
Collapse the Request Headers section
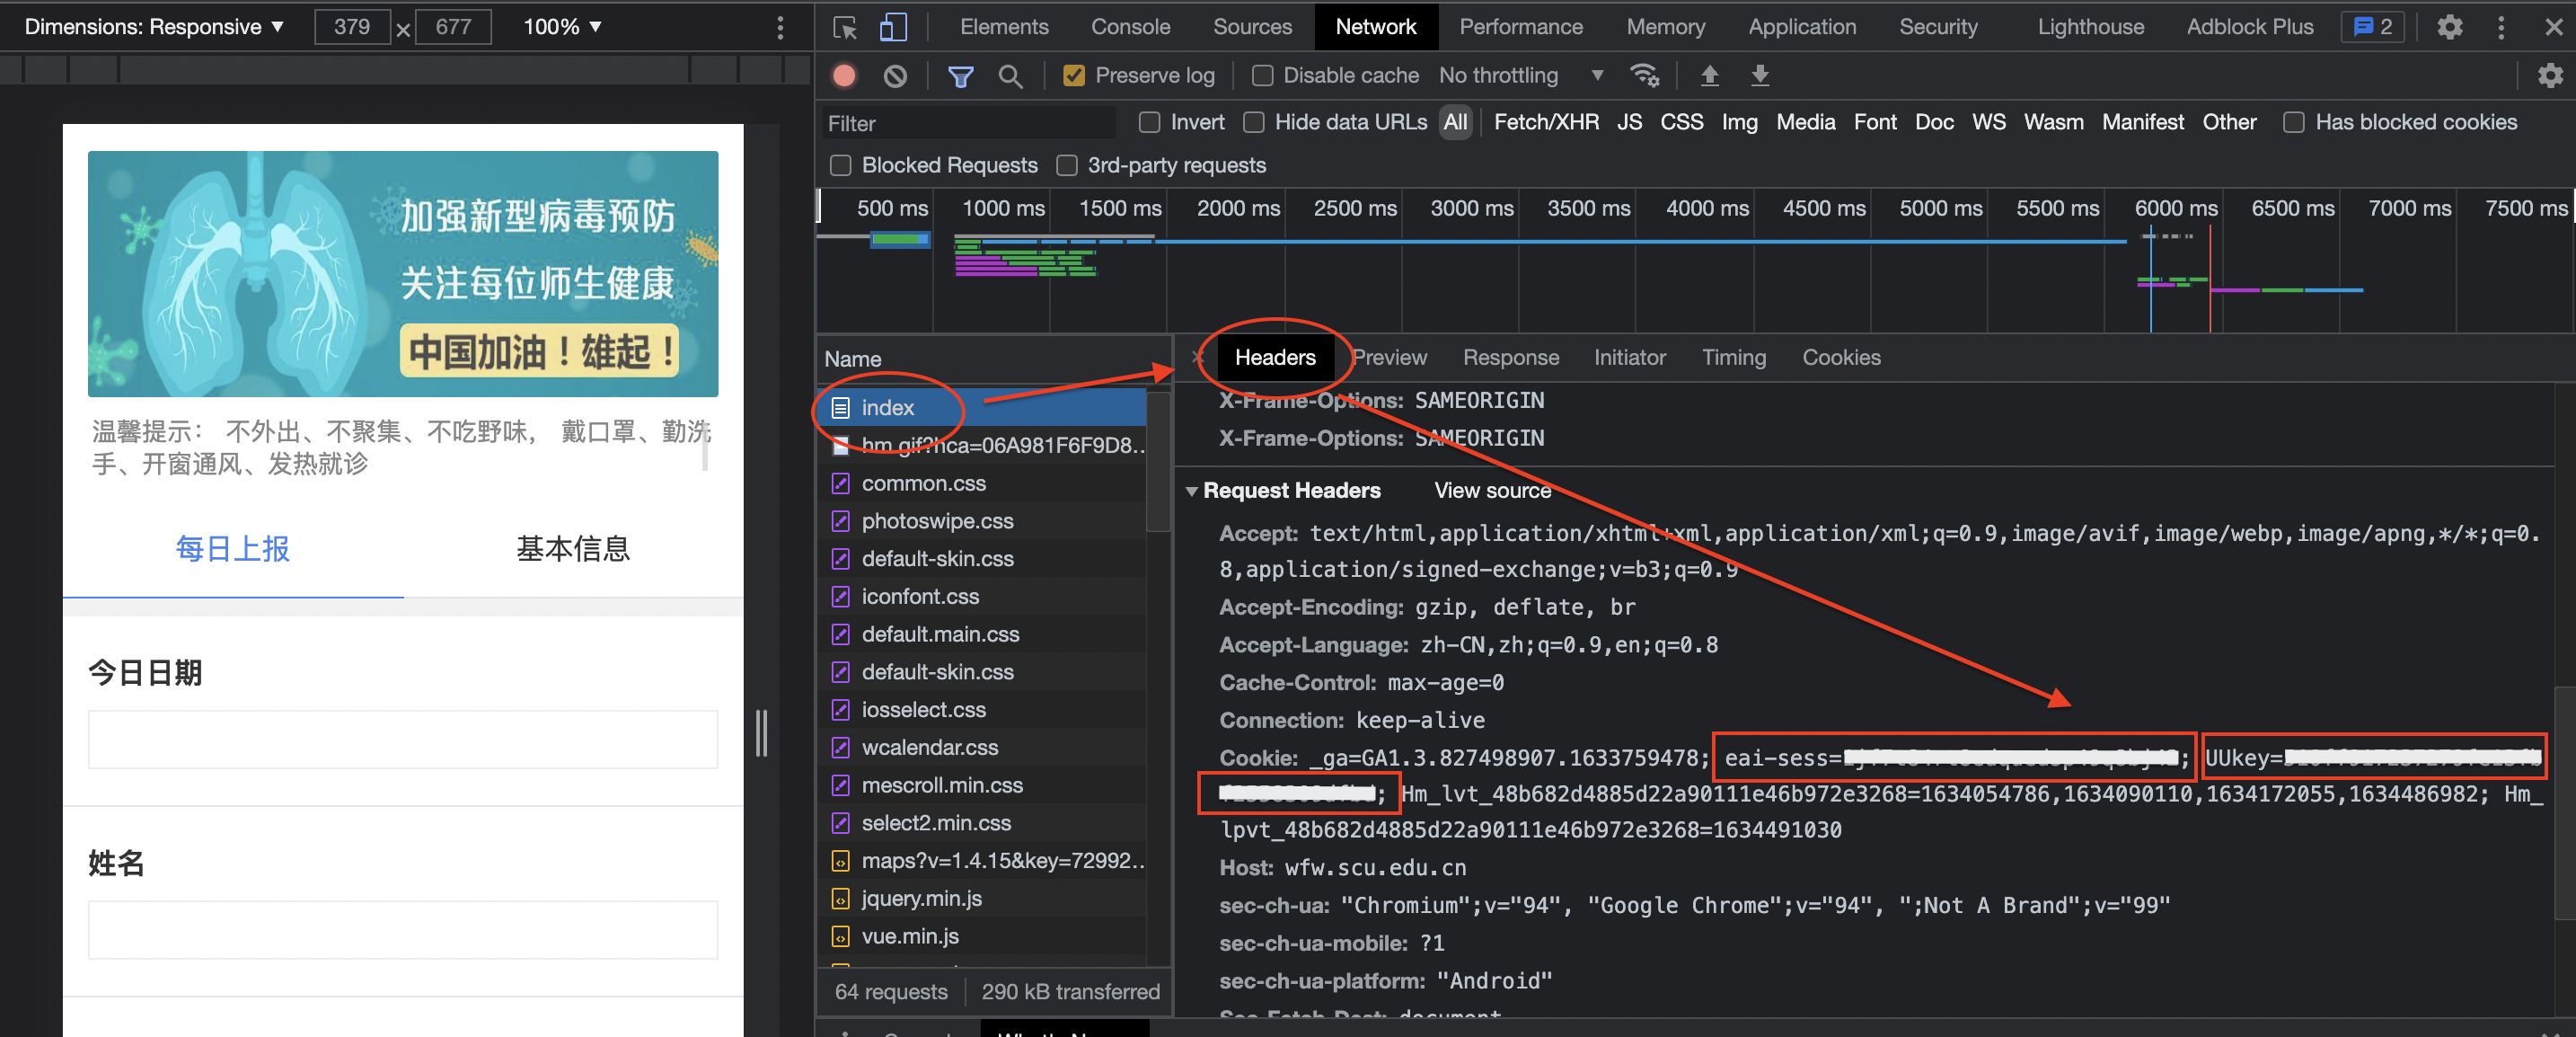point(1192,491)
